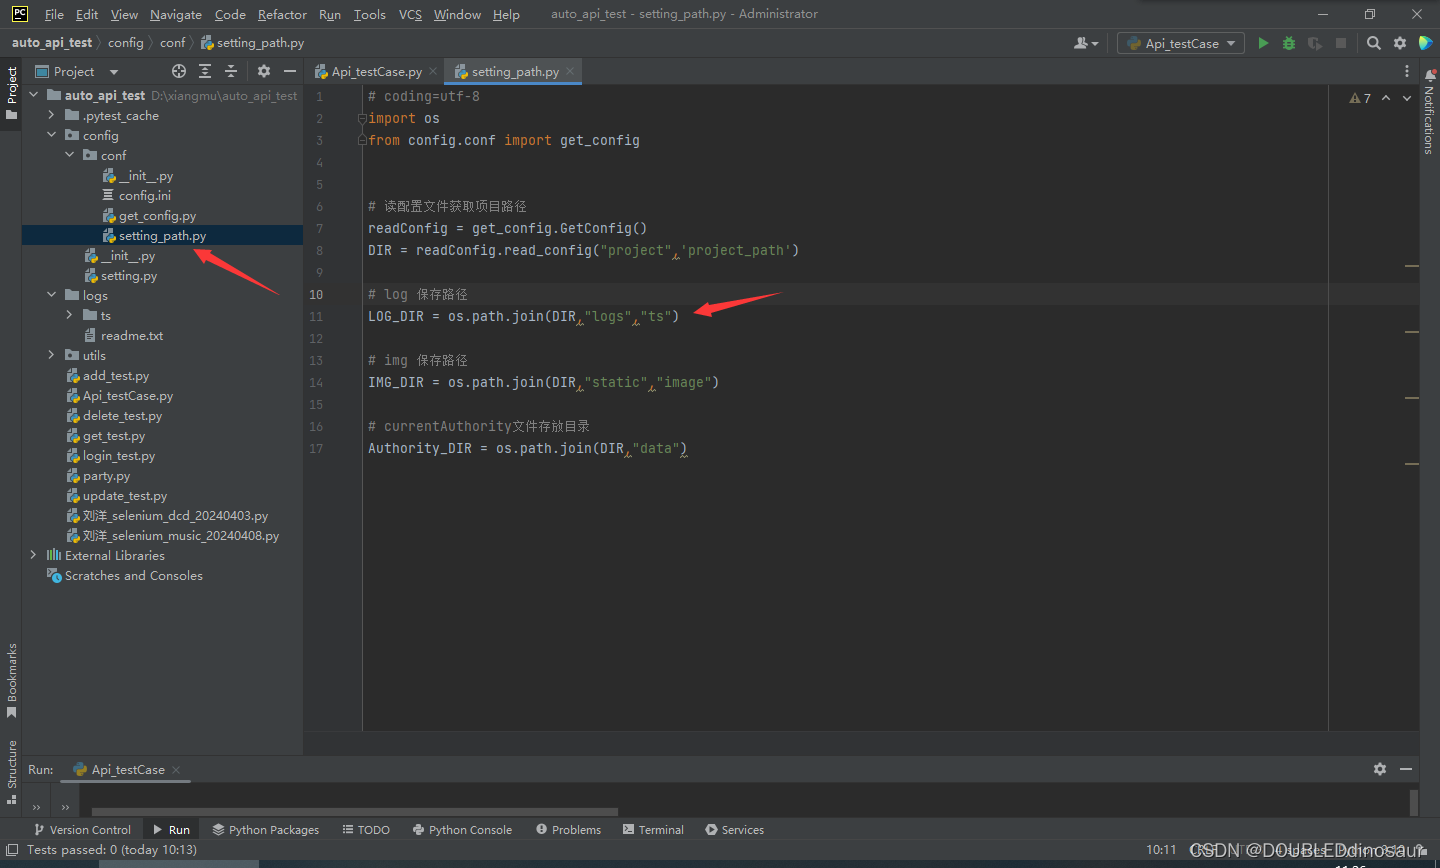
Task: Open Notifications bell icon
Action: 1428,73
